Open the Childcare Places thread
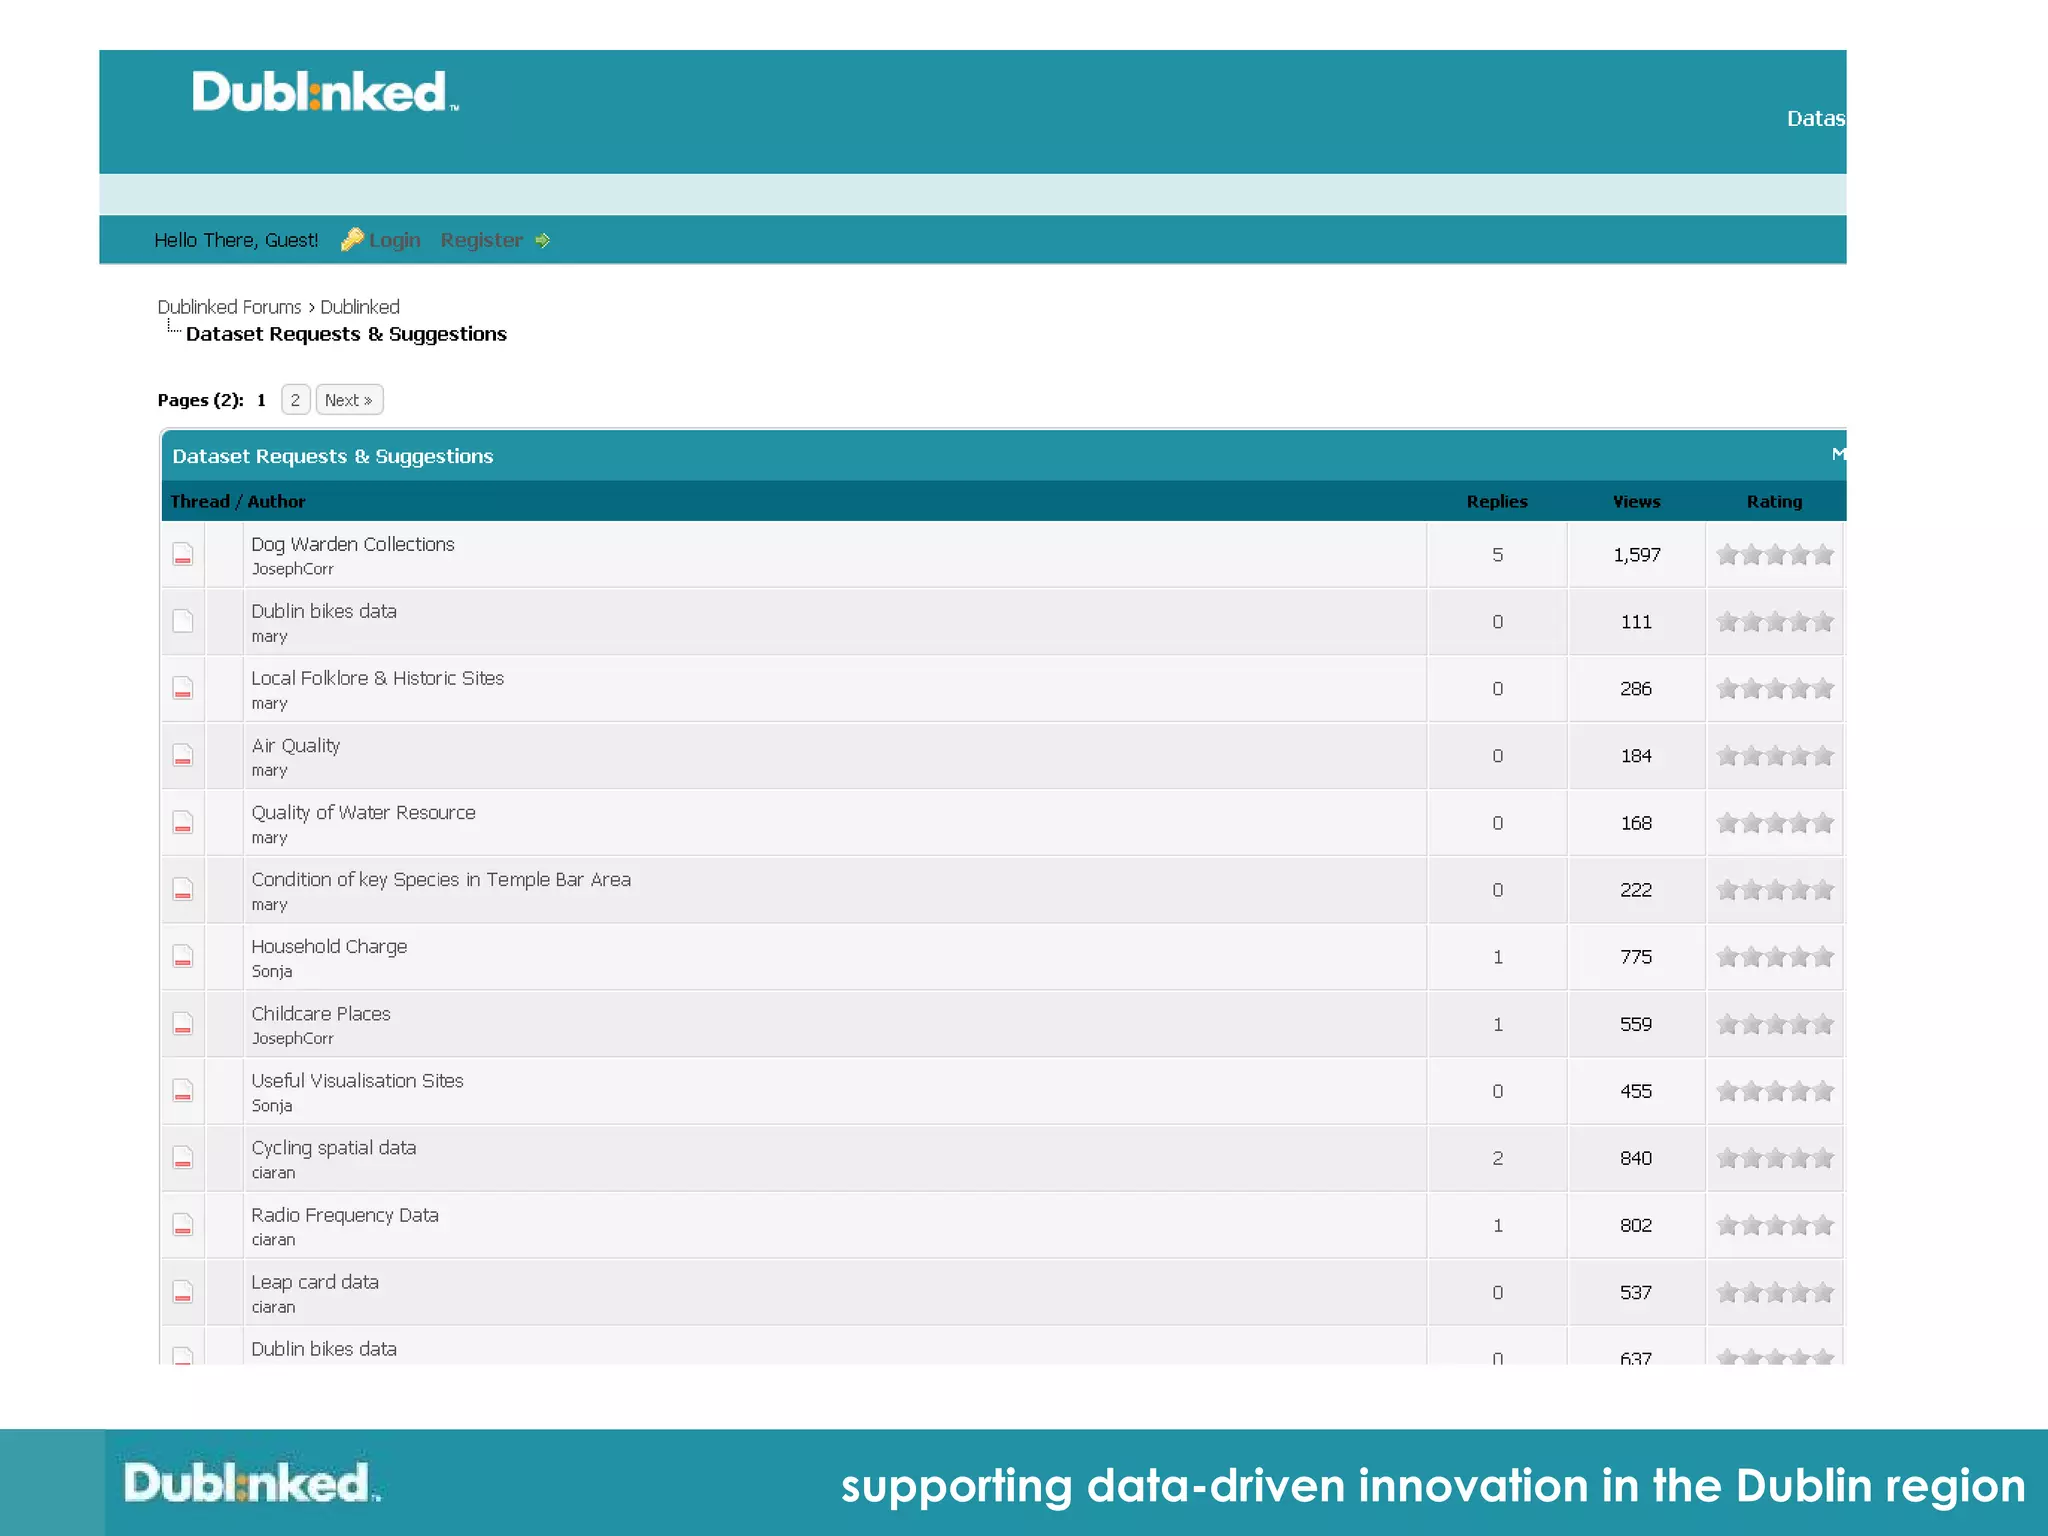2048x1536 pixels. [x=321, y=1014]
